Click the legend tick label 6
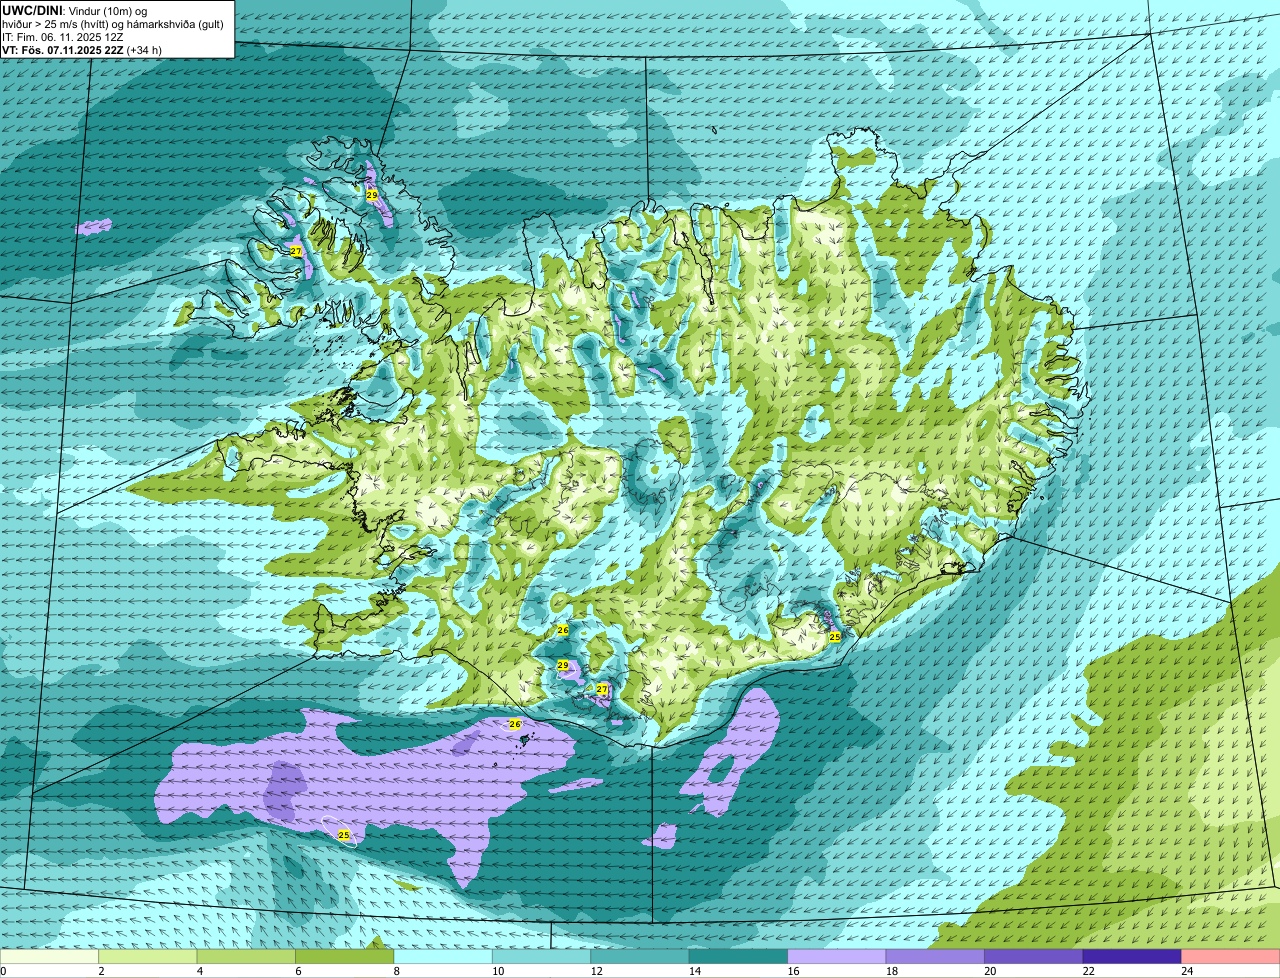This screenshot has height=978, width=1280. pos(298,971)
